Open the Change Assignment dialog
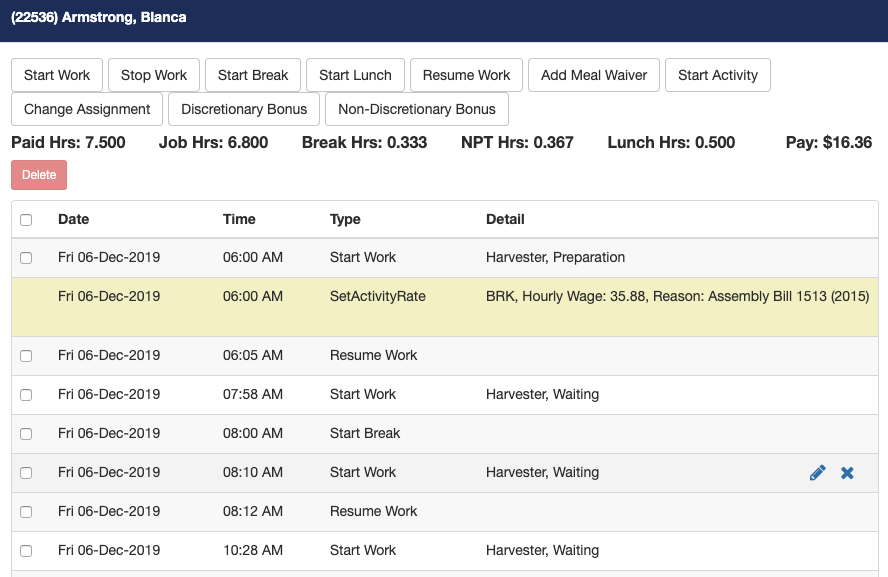The height and width of the screenshot is (577, 888). pyautogui.click(x=87, y=109)
